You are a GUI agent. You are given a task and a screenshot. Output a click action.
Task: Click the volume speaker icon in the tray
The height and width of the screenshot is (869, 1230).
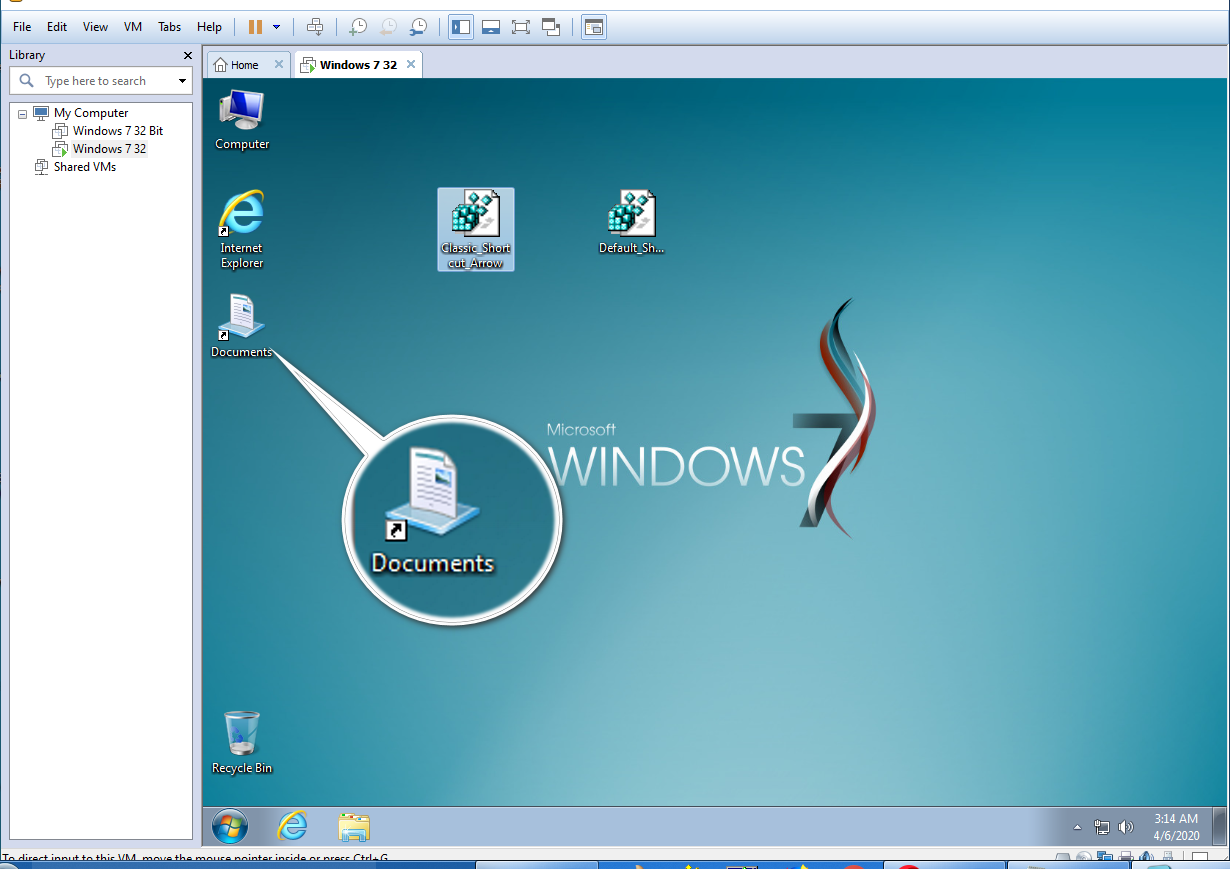(1126, 827)
